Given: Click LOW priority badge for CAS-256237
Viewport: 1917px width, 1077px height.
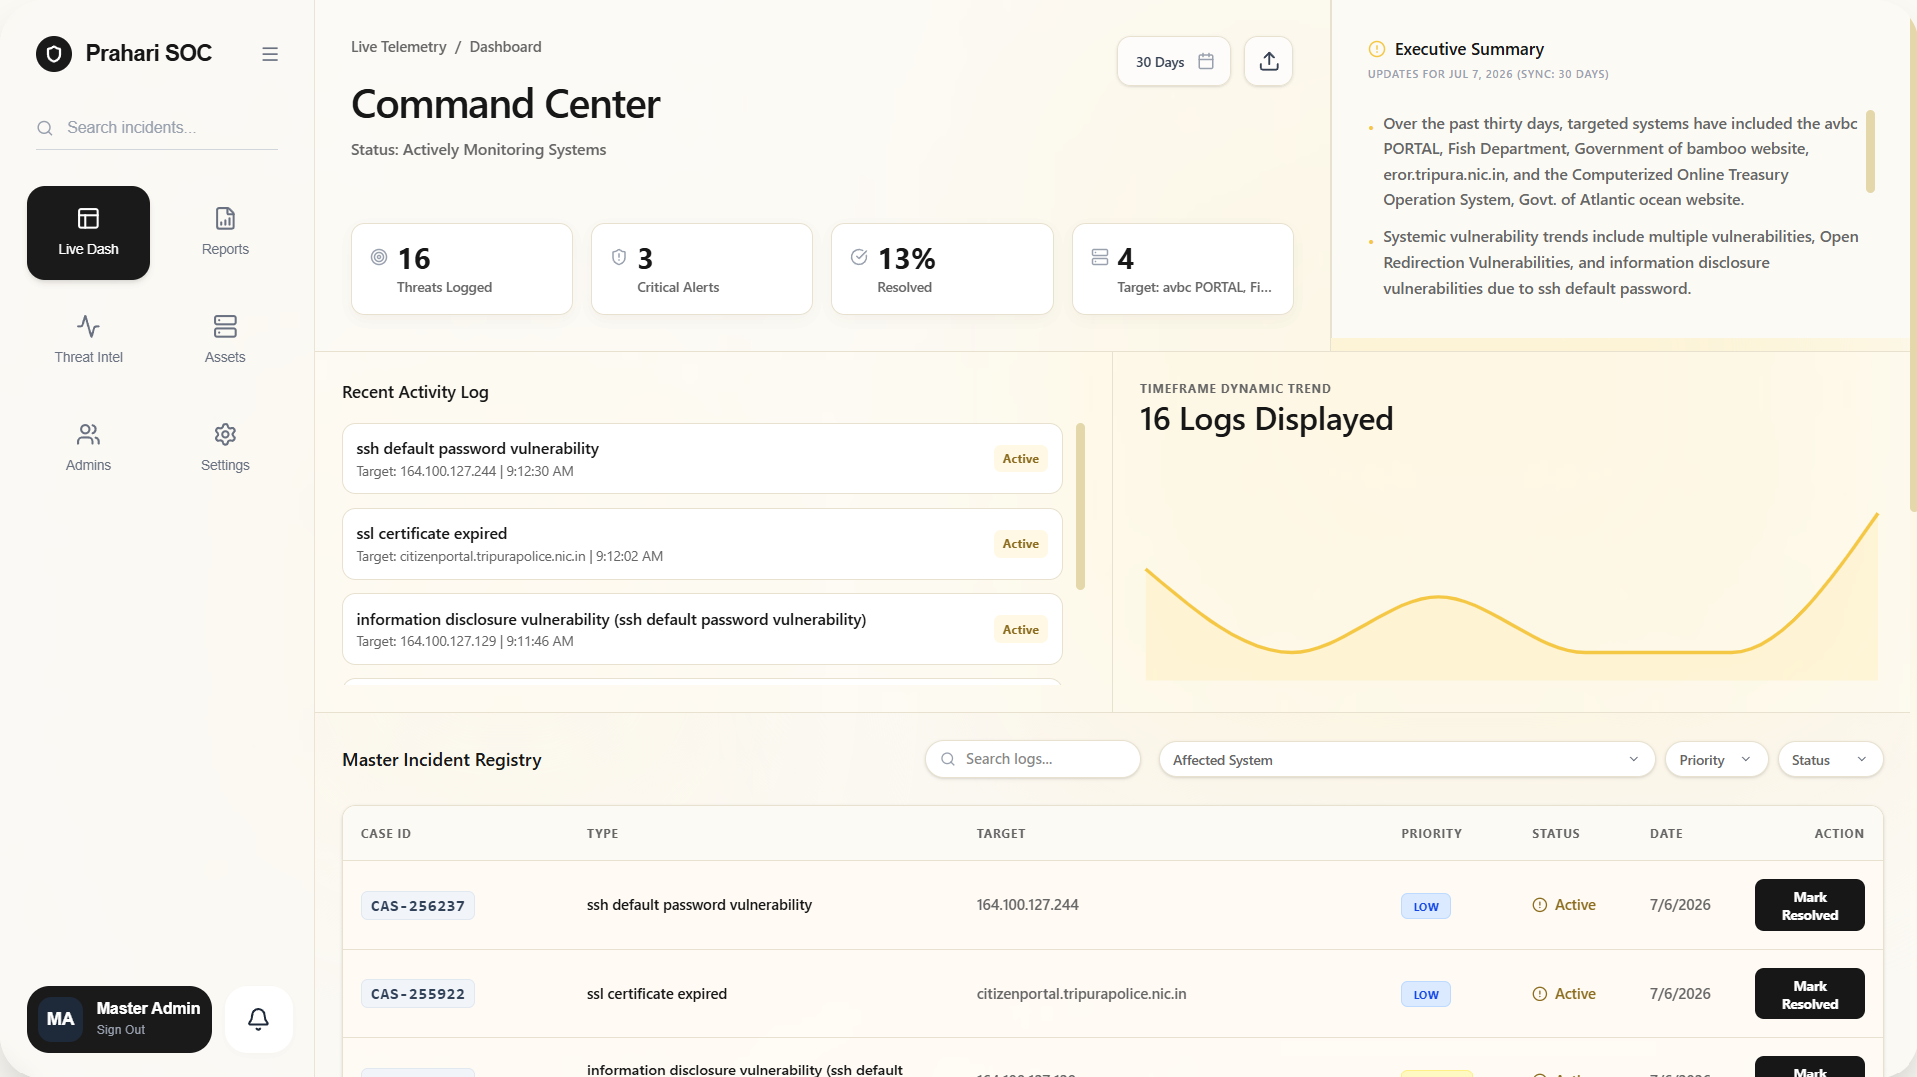Looking at the screenshot, I should (1426, 906).
